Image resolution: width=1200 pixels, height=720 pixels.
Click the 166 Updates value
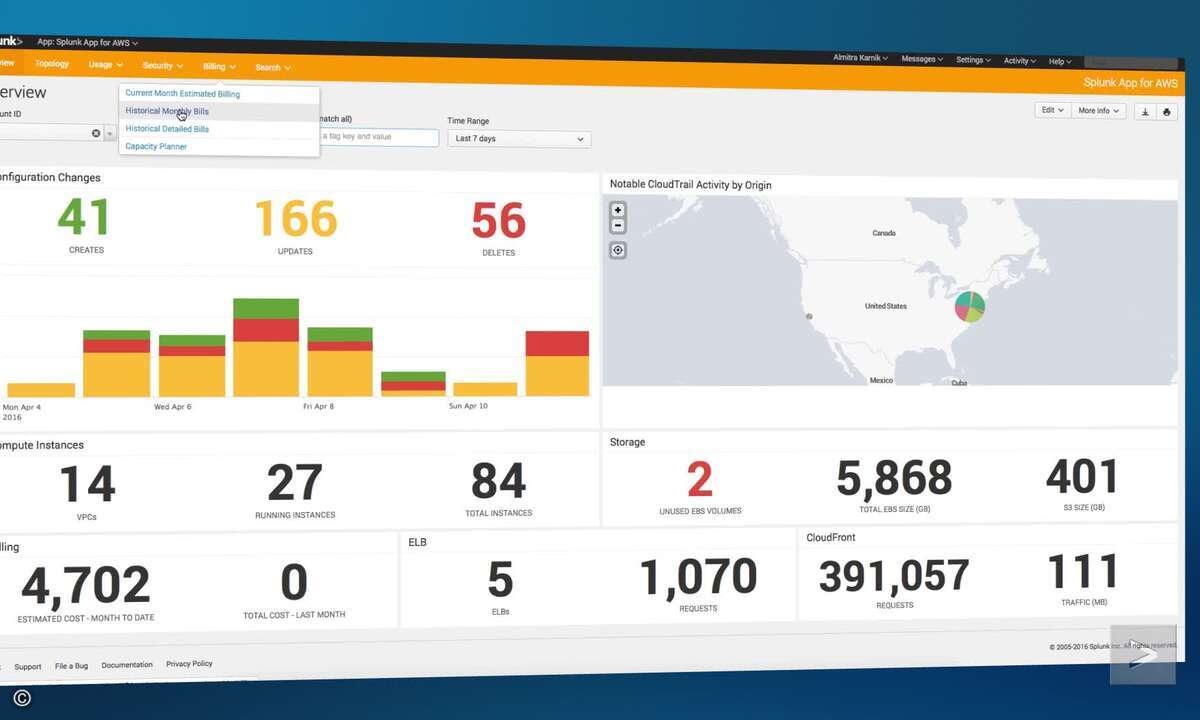click(x=295, y=219)
